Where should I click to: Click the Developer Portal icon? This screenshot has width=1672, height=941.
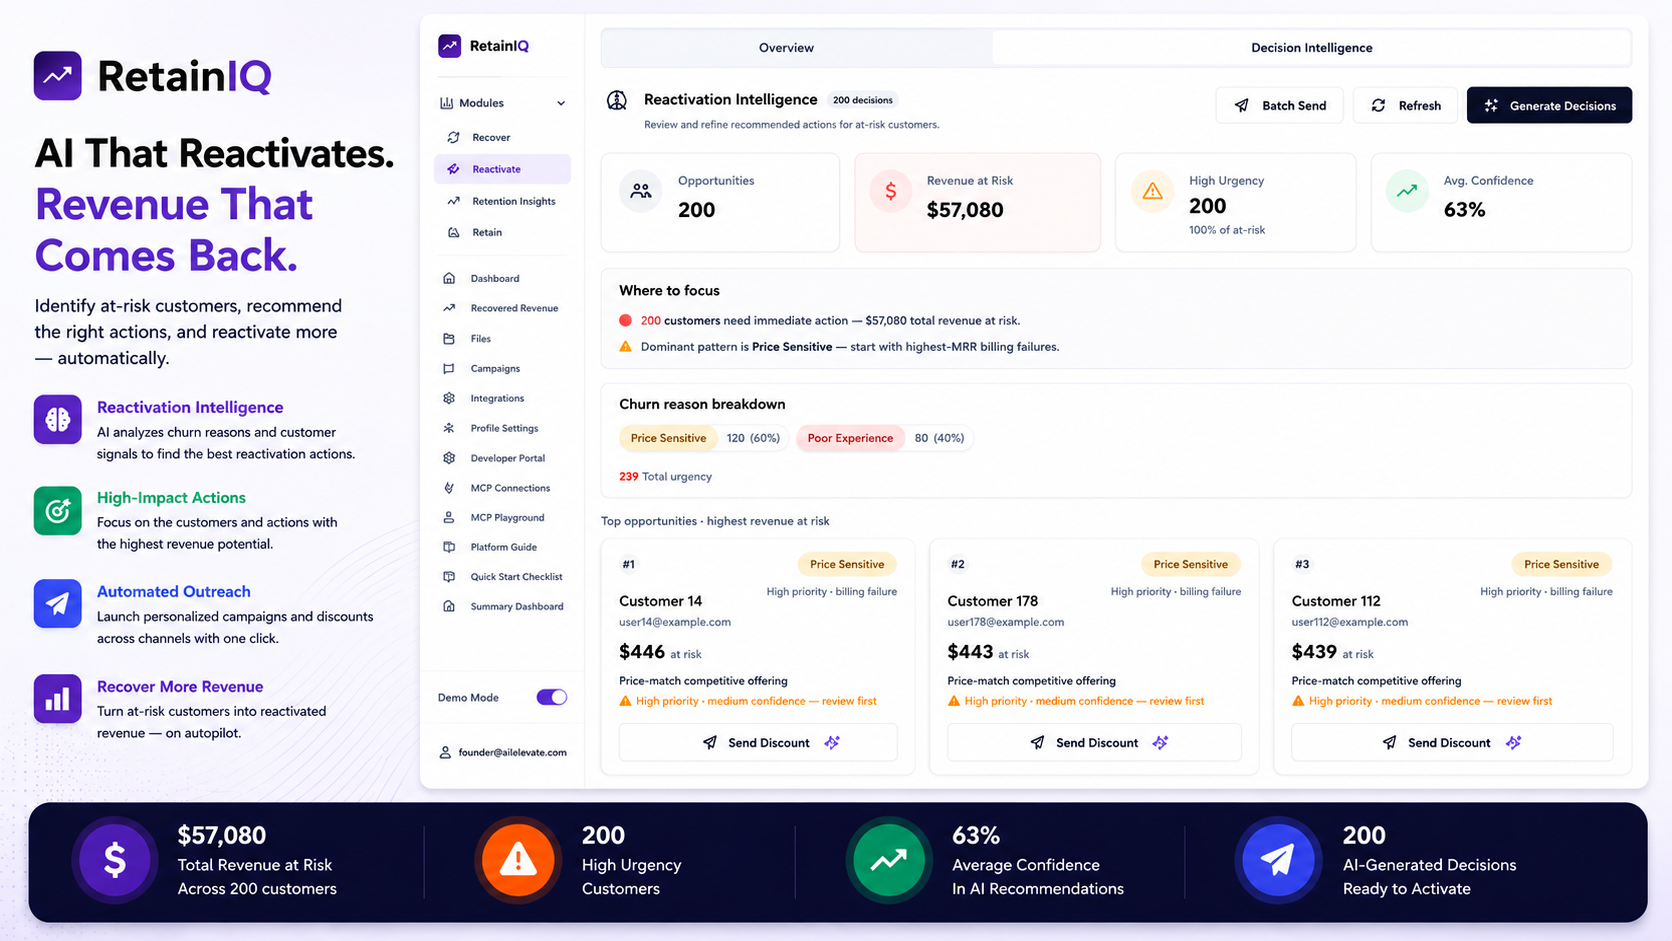449,458
